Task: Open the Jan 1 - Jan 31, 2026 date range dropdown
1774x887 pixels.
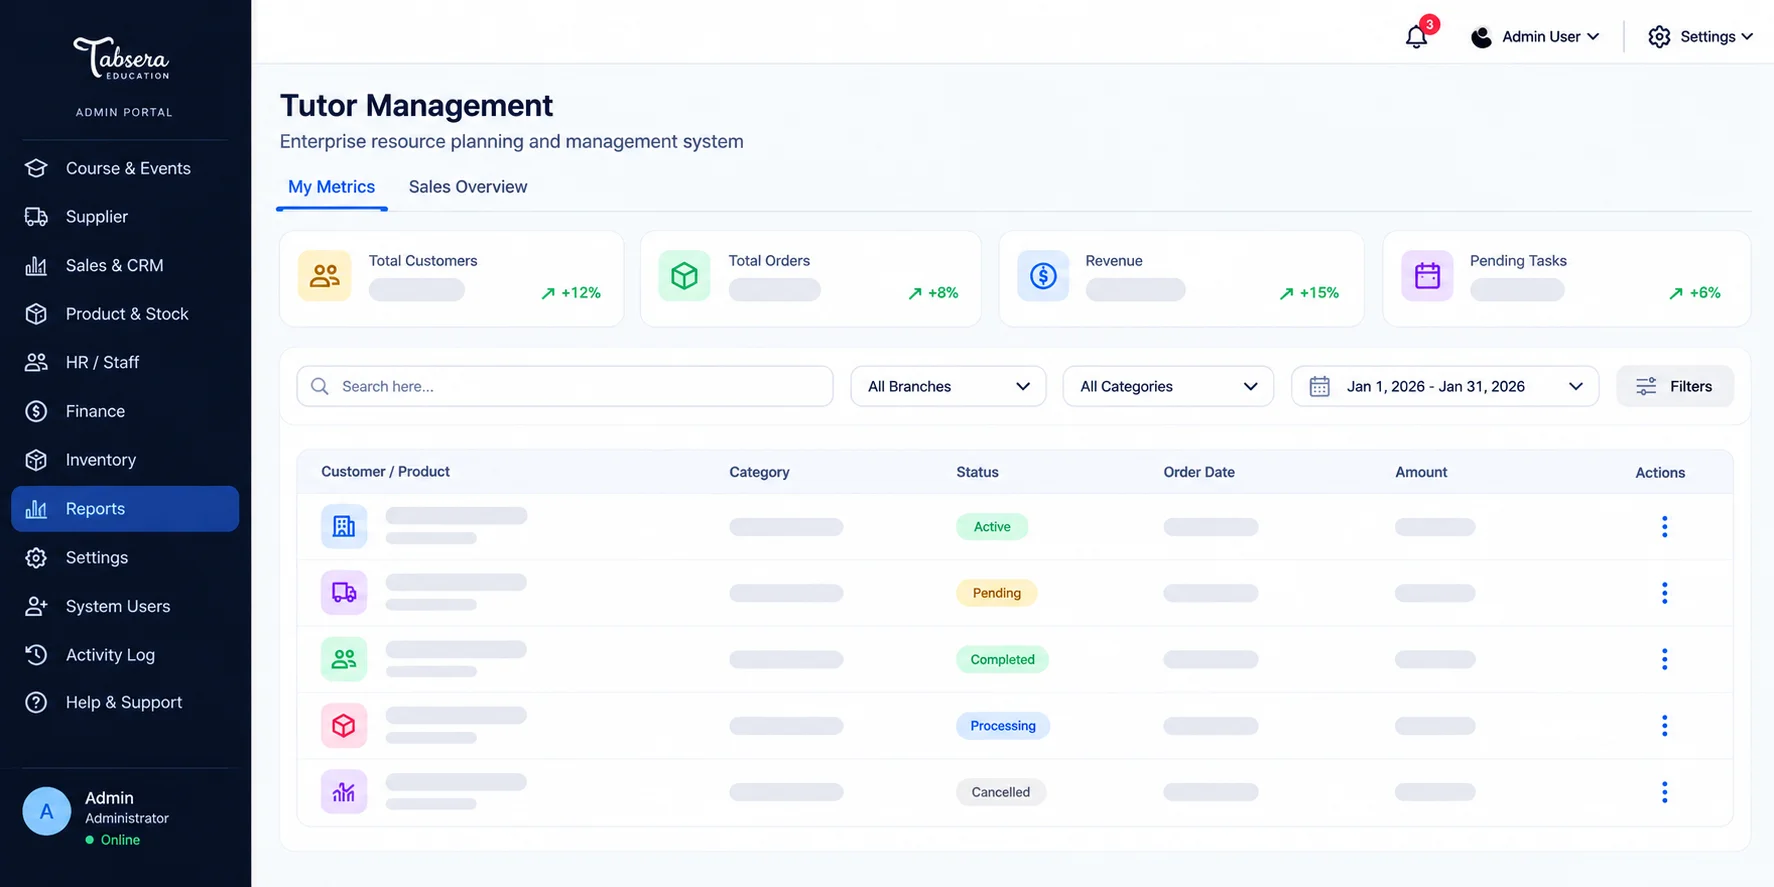Action: tap(1445, 386)
